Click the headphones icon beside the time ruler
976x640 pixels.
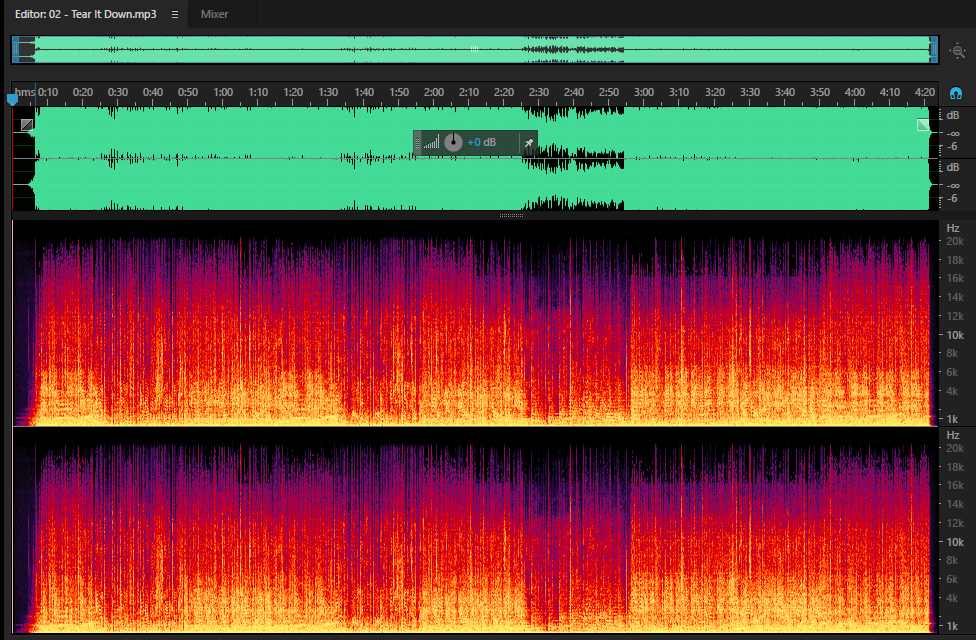coord(956,93)
